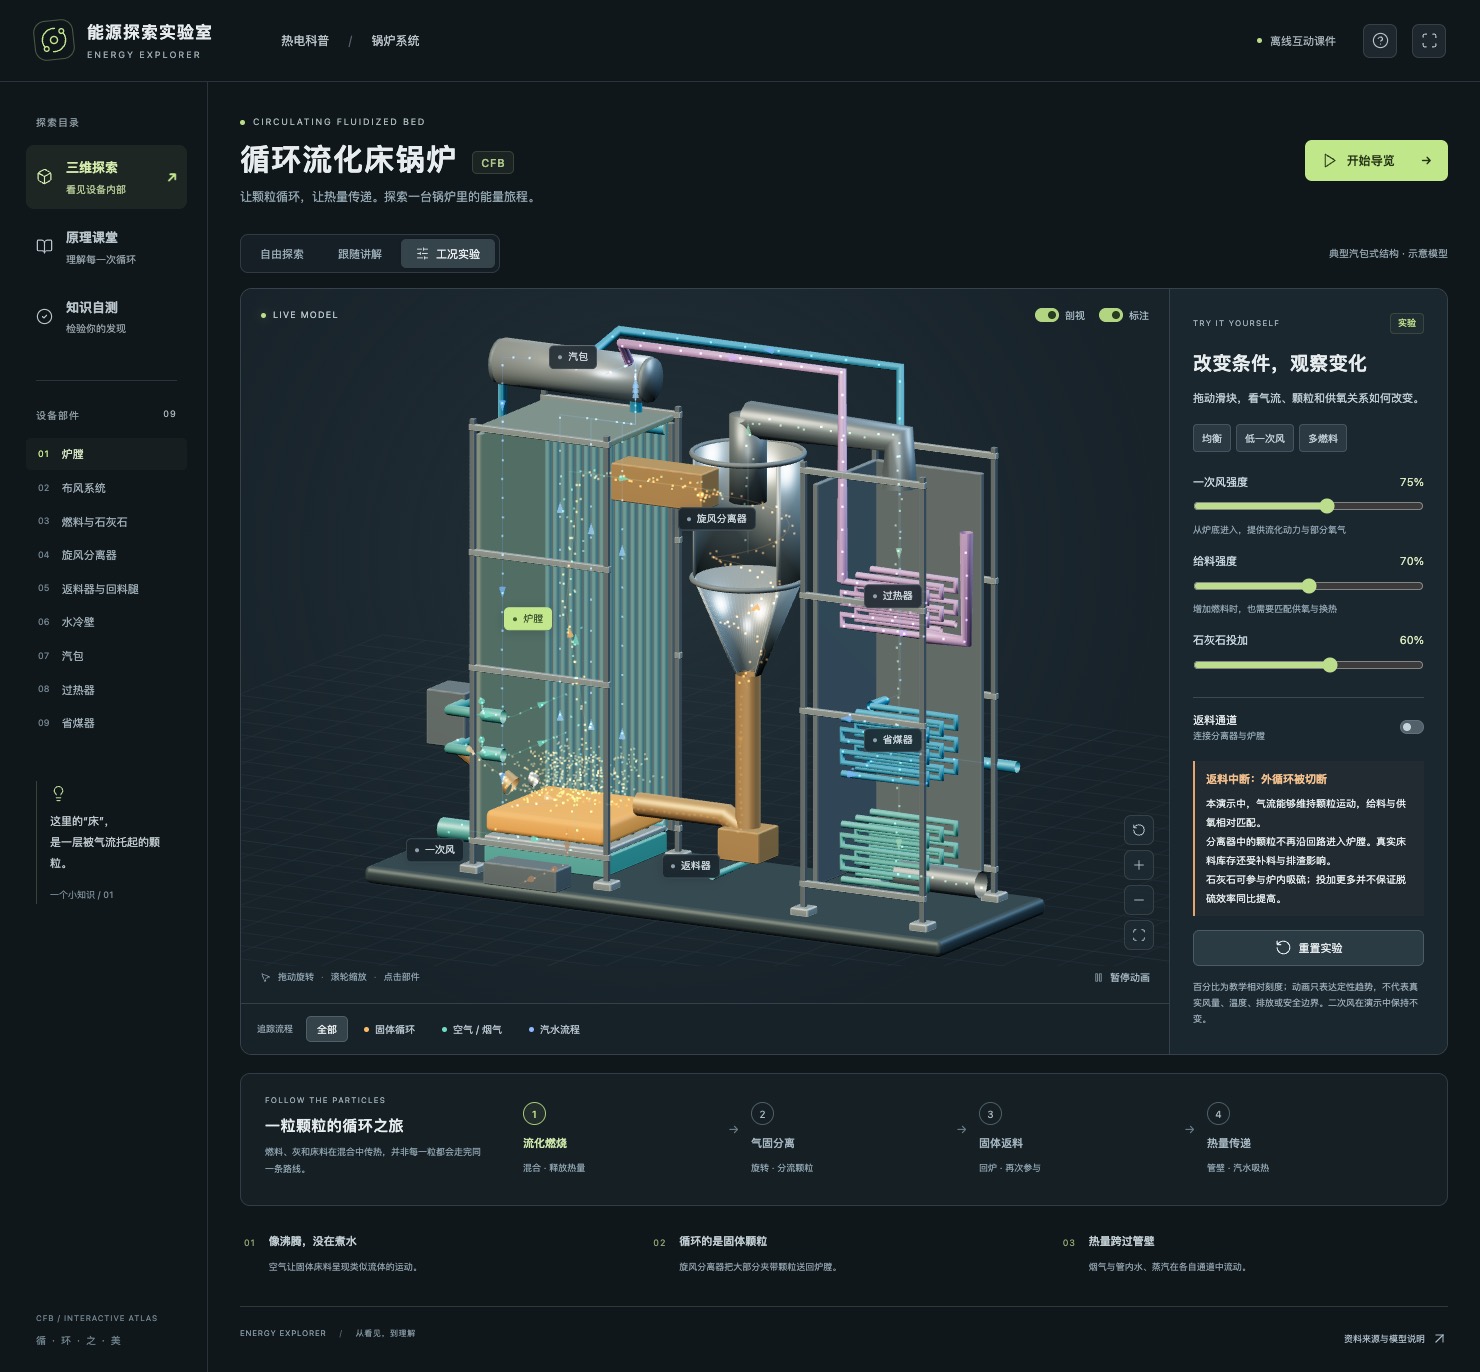Select the 一次风 label on the model
1480x1372 pixels.
434,850
